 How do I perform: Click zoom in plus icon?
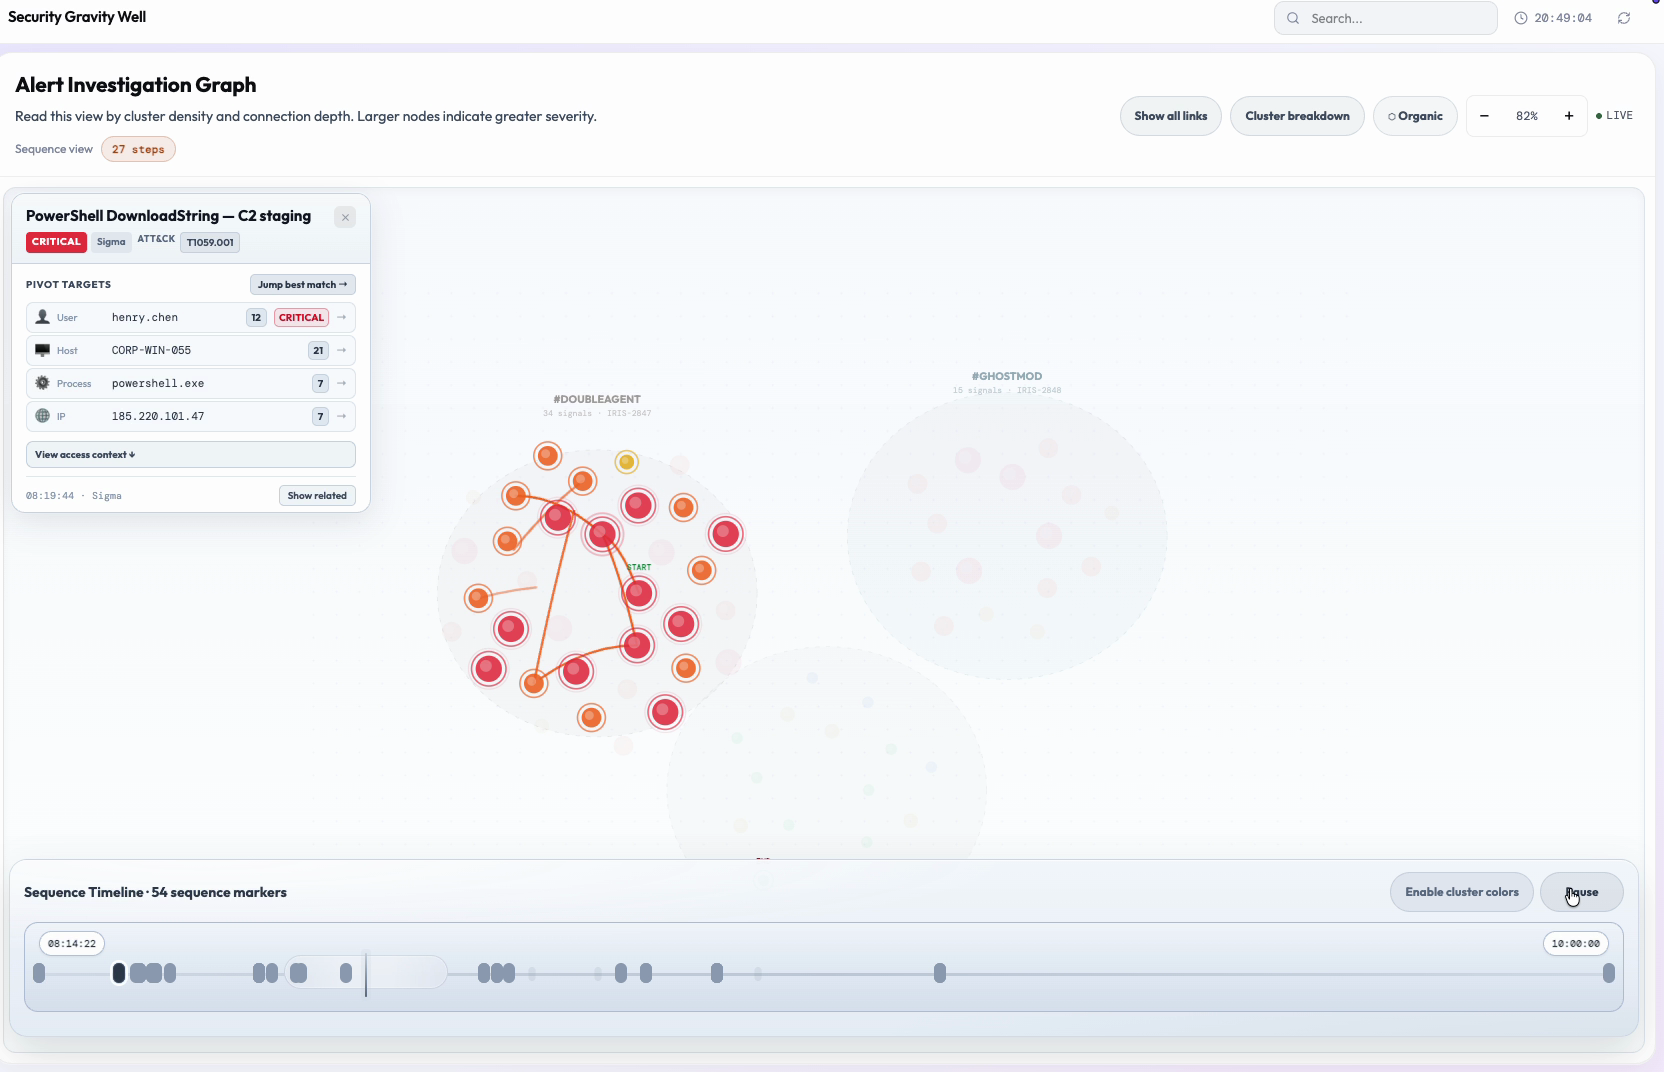[1569, 116]
